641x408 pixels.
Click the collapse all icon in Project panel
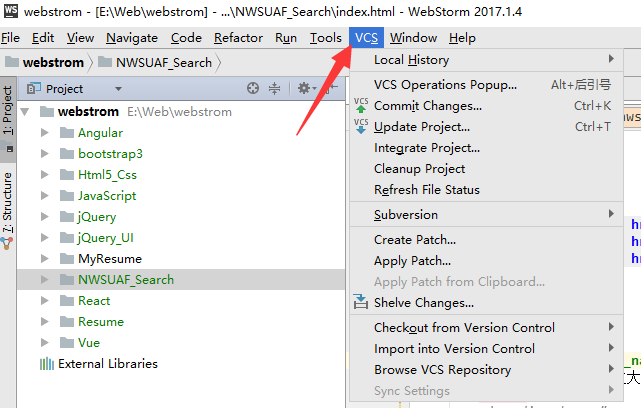pyautogui.click(x=274, y=88)
